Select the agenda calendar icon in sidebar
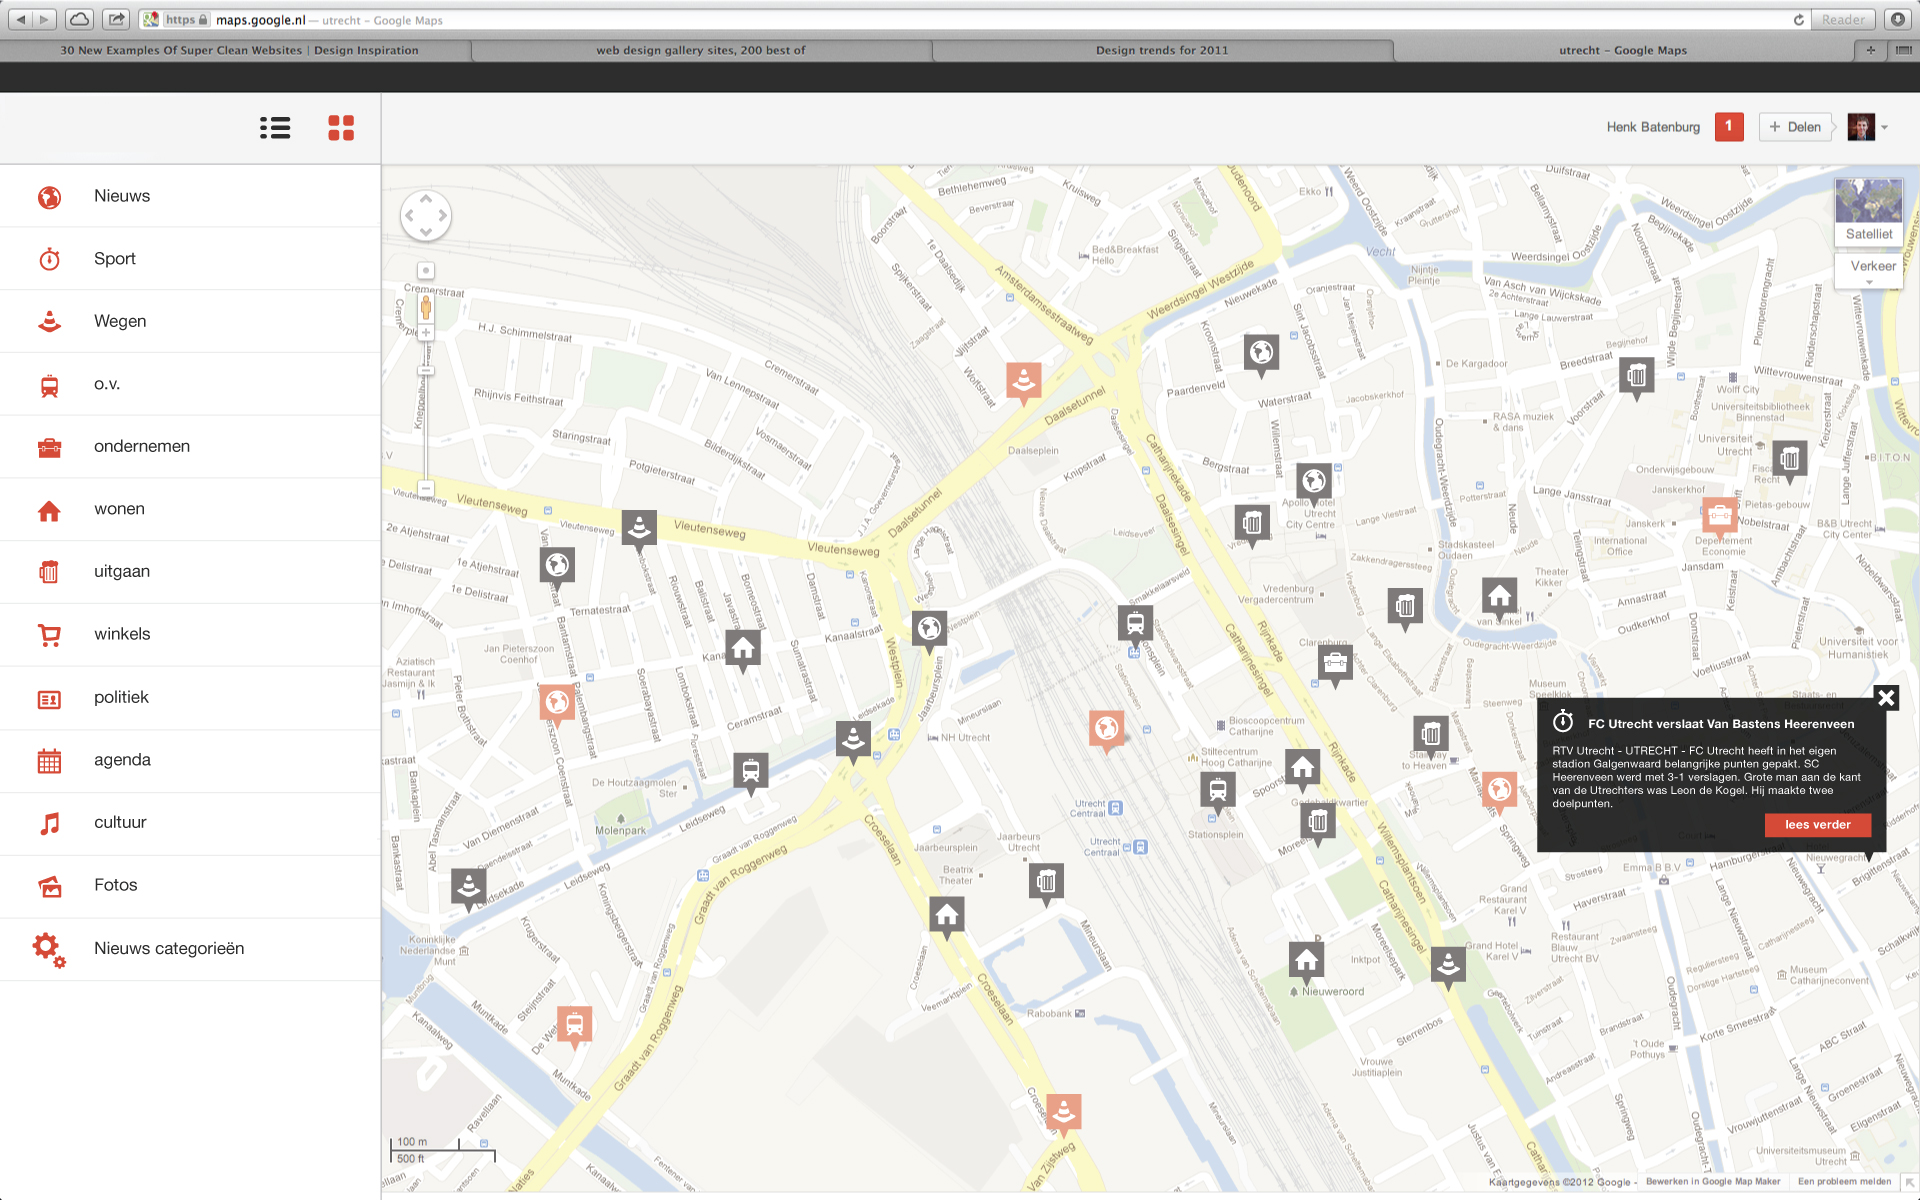This screenshot has width=1920, height=1200. pyautogui.click(x=49, y=761)
